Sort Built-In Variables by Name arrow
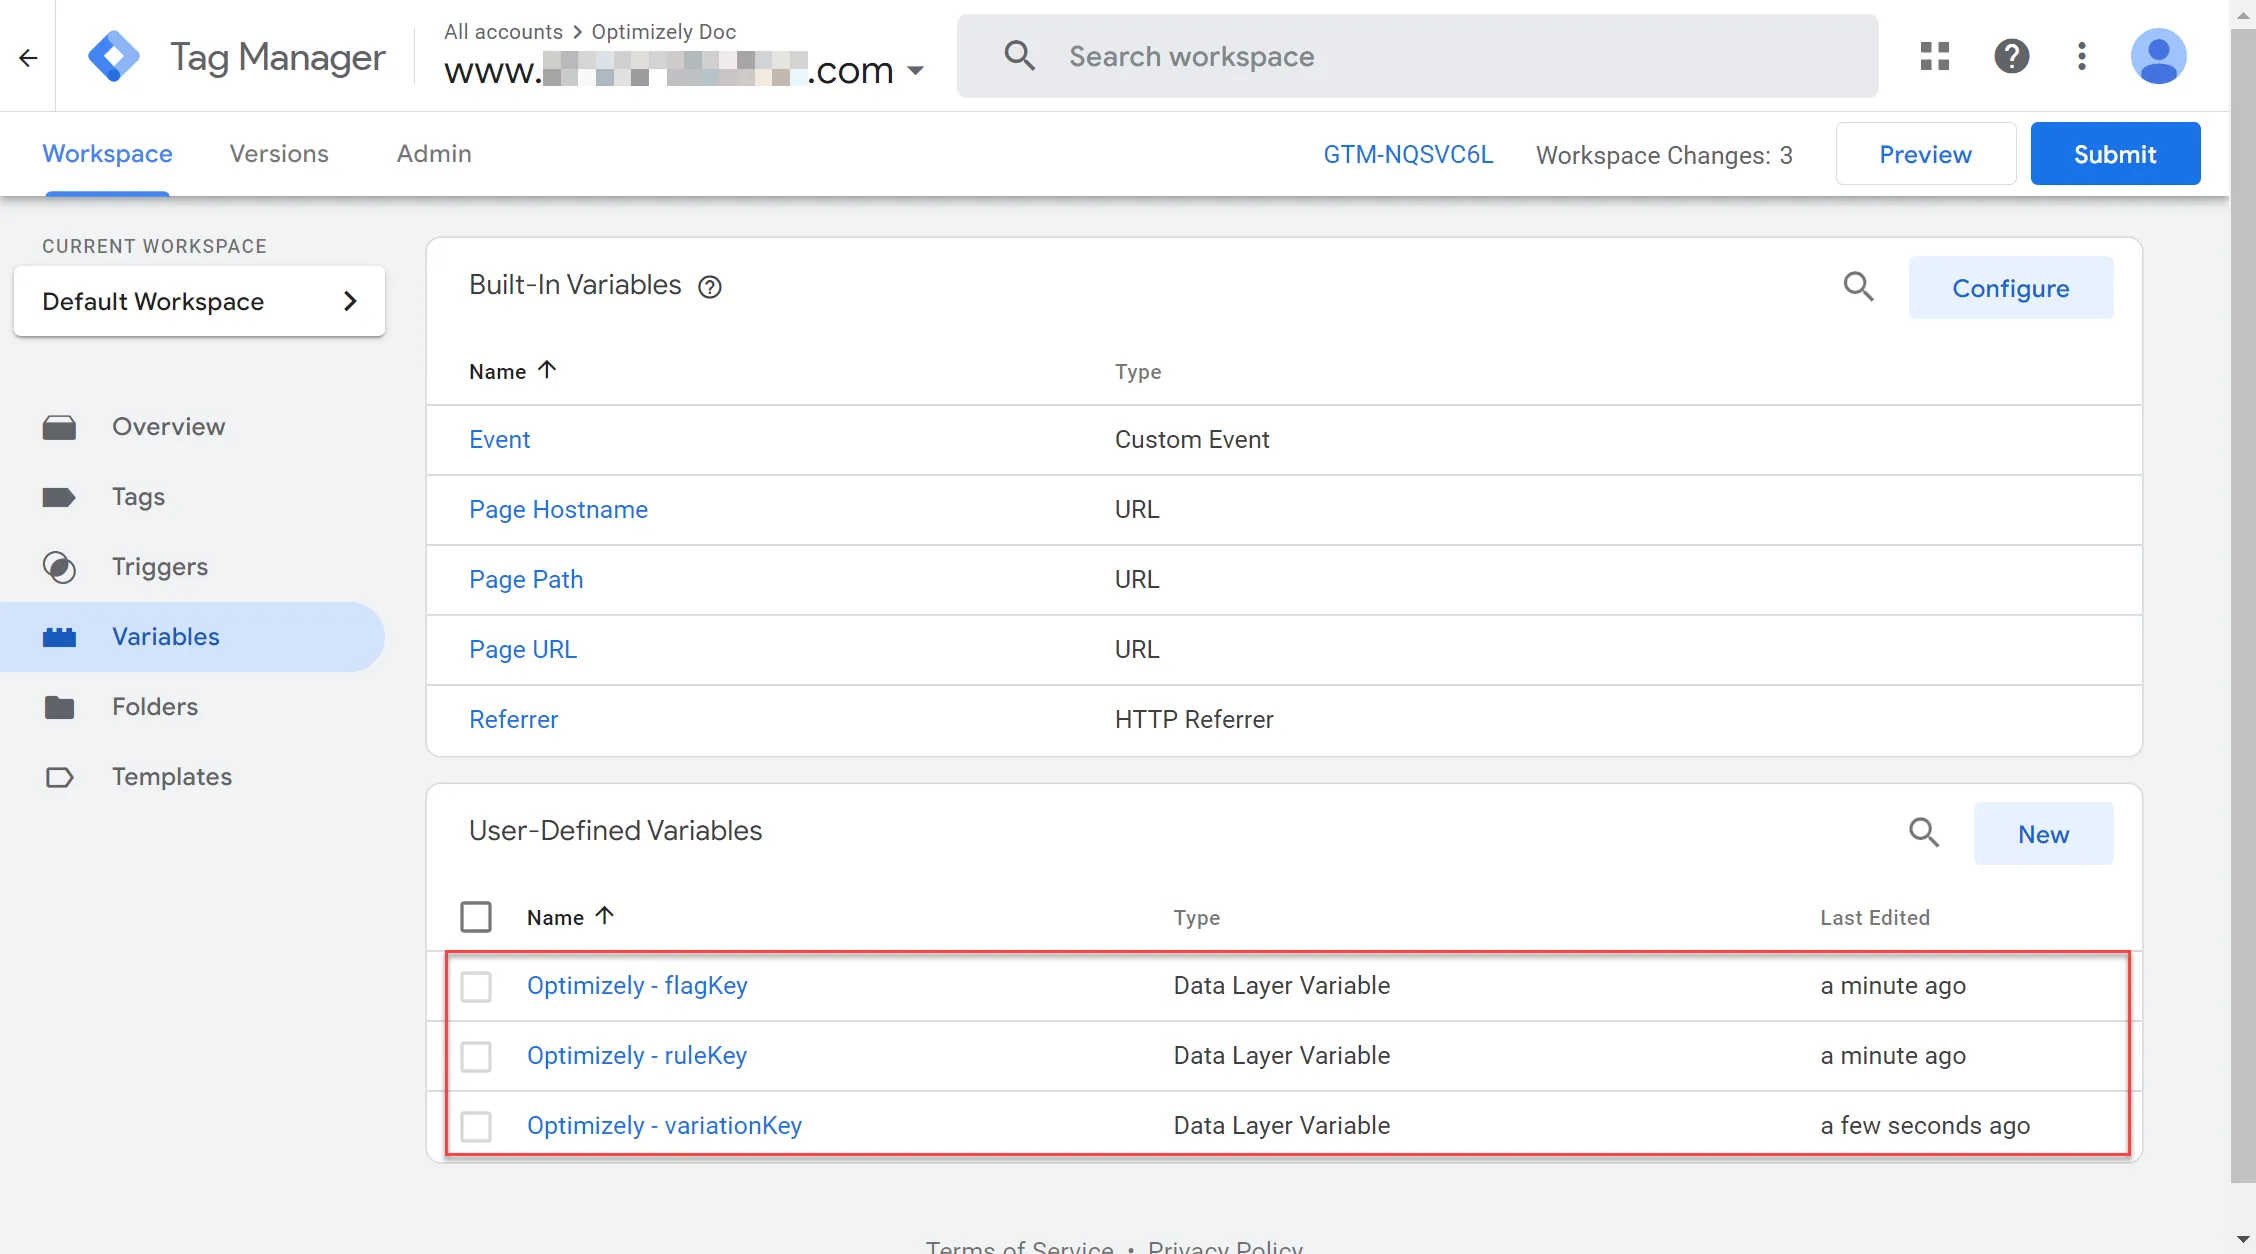The width and height of the screenshot is (2256, 1254). pos(547,370)
